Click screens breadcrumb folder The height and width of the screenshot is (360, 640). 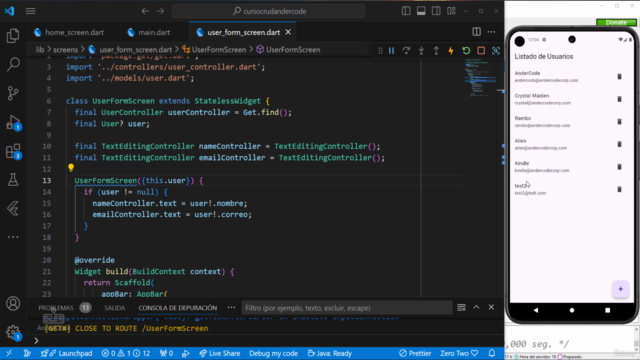point(65,49)
